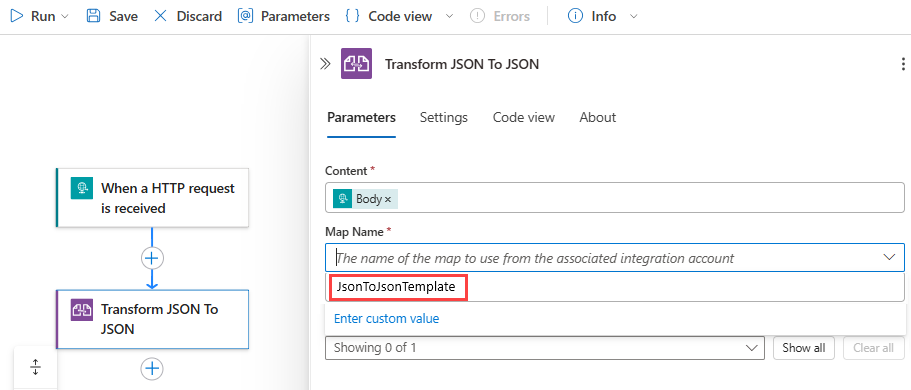Click the Show all button

[804, 348]
